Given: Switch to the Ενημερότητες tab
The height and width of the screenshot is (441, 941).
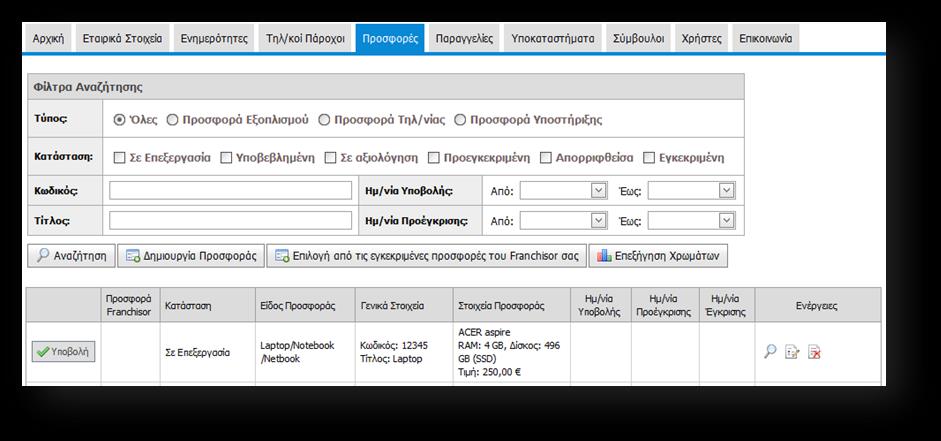Looking at the screenshot, I should [x=214, y=38].
